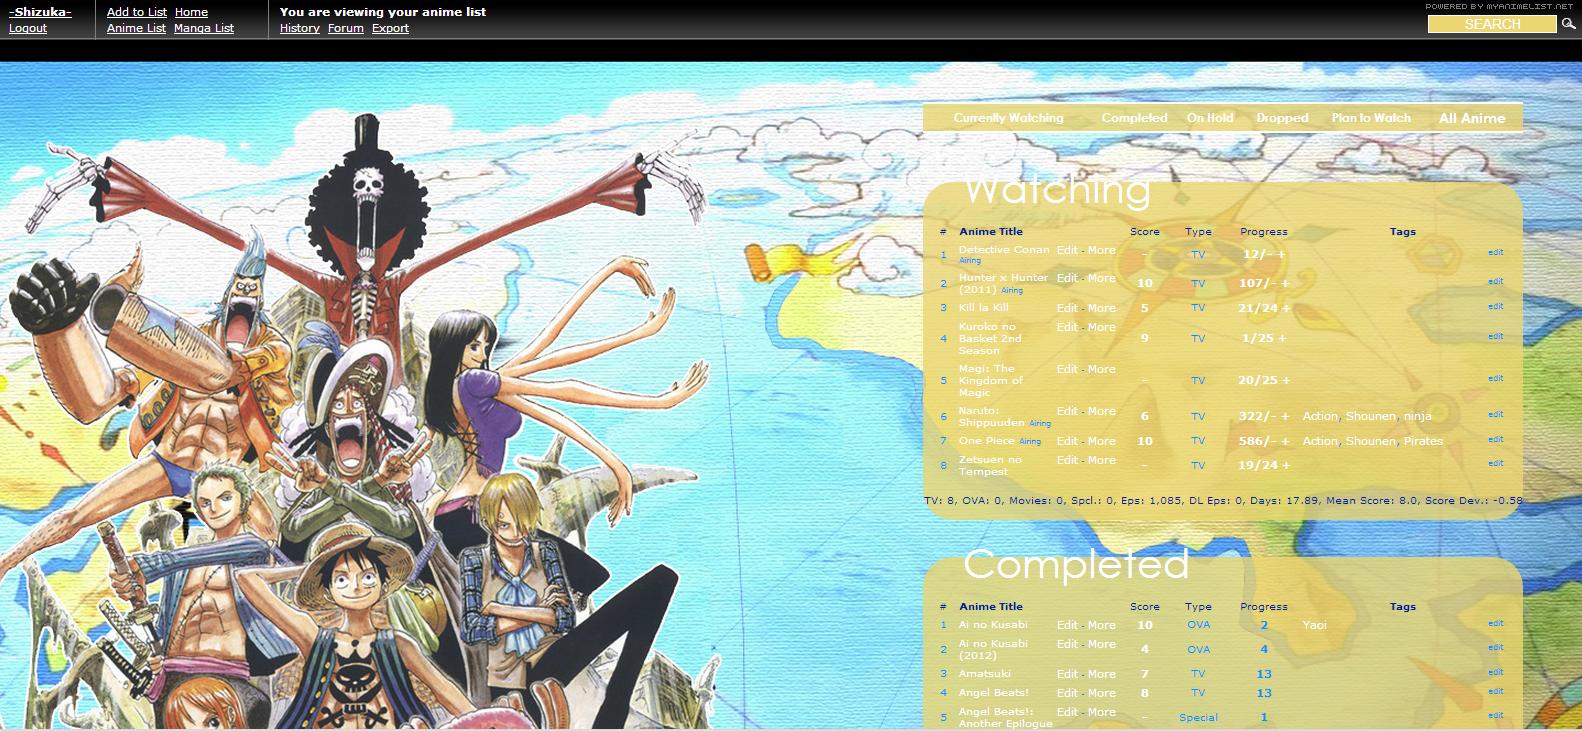Switch to the Completed tab

1134,118
